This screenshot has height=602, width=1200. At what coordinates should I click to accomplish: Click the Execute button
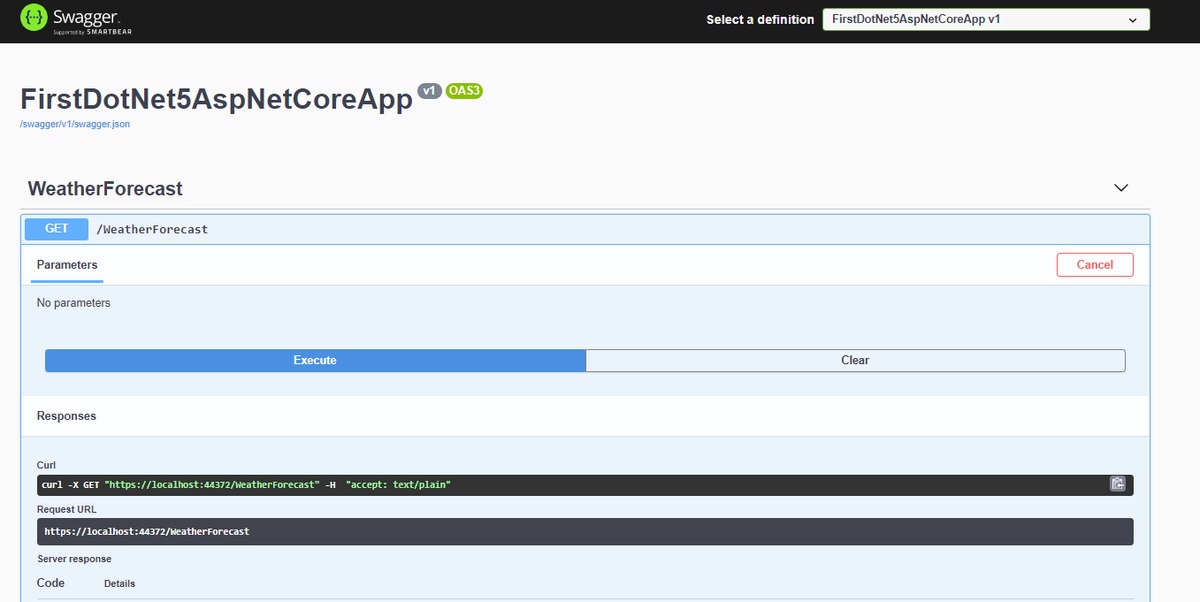click(x=315, y=360)
